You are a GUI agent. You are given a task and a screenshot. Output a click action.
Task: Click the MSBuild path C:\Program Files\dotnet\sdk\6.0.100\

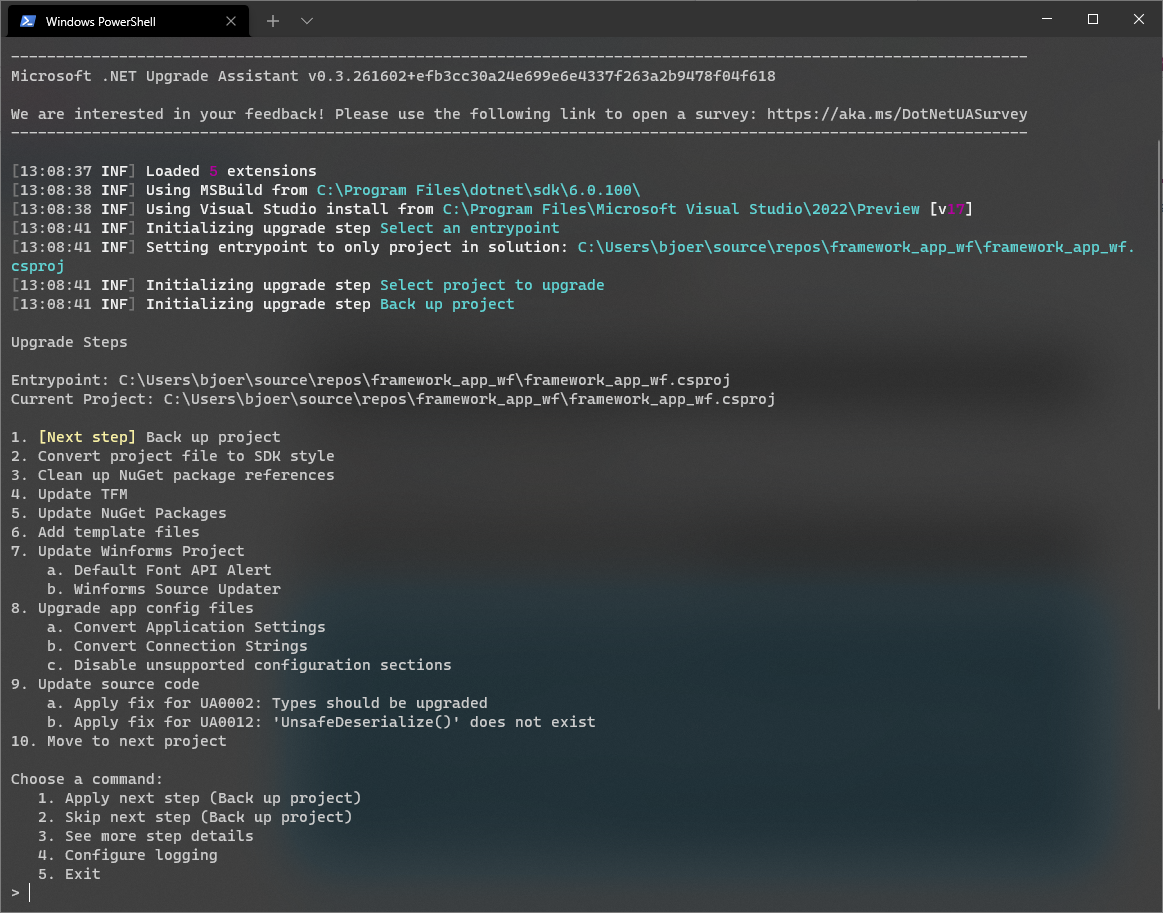(478, 190)
